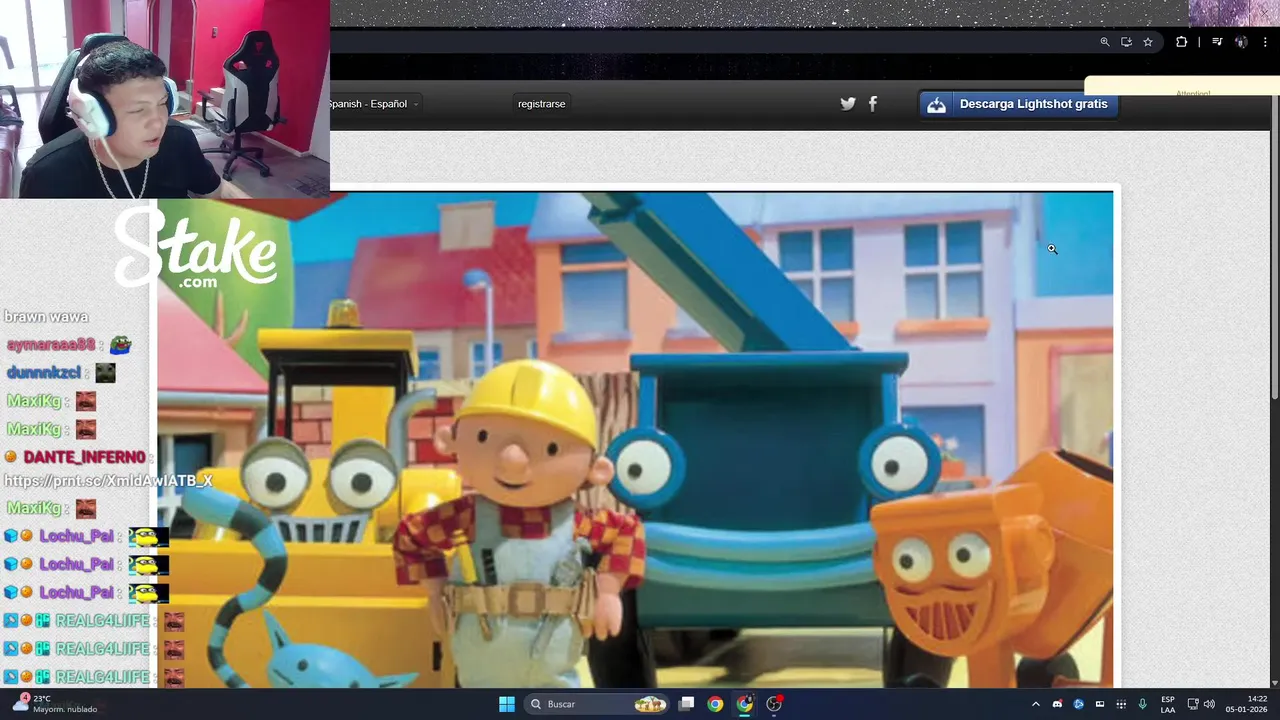
Task: Click the Attention notification banner
Action: [1182, 87]
